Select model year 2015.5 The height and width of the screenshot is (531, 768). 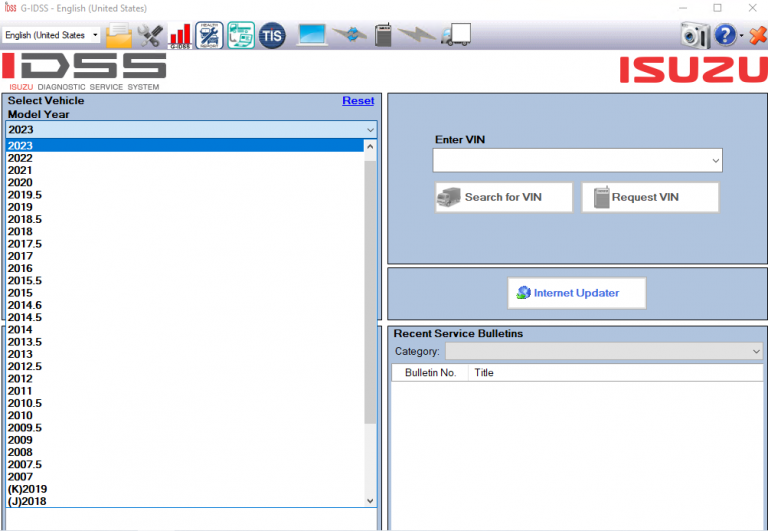click(x=185, y=280)
